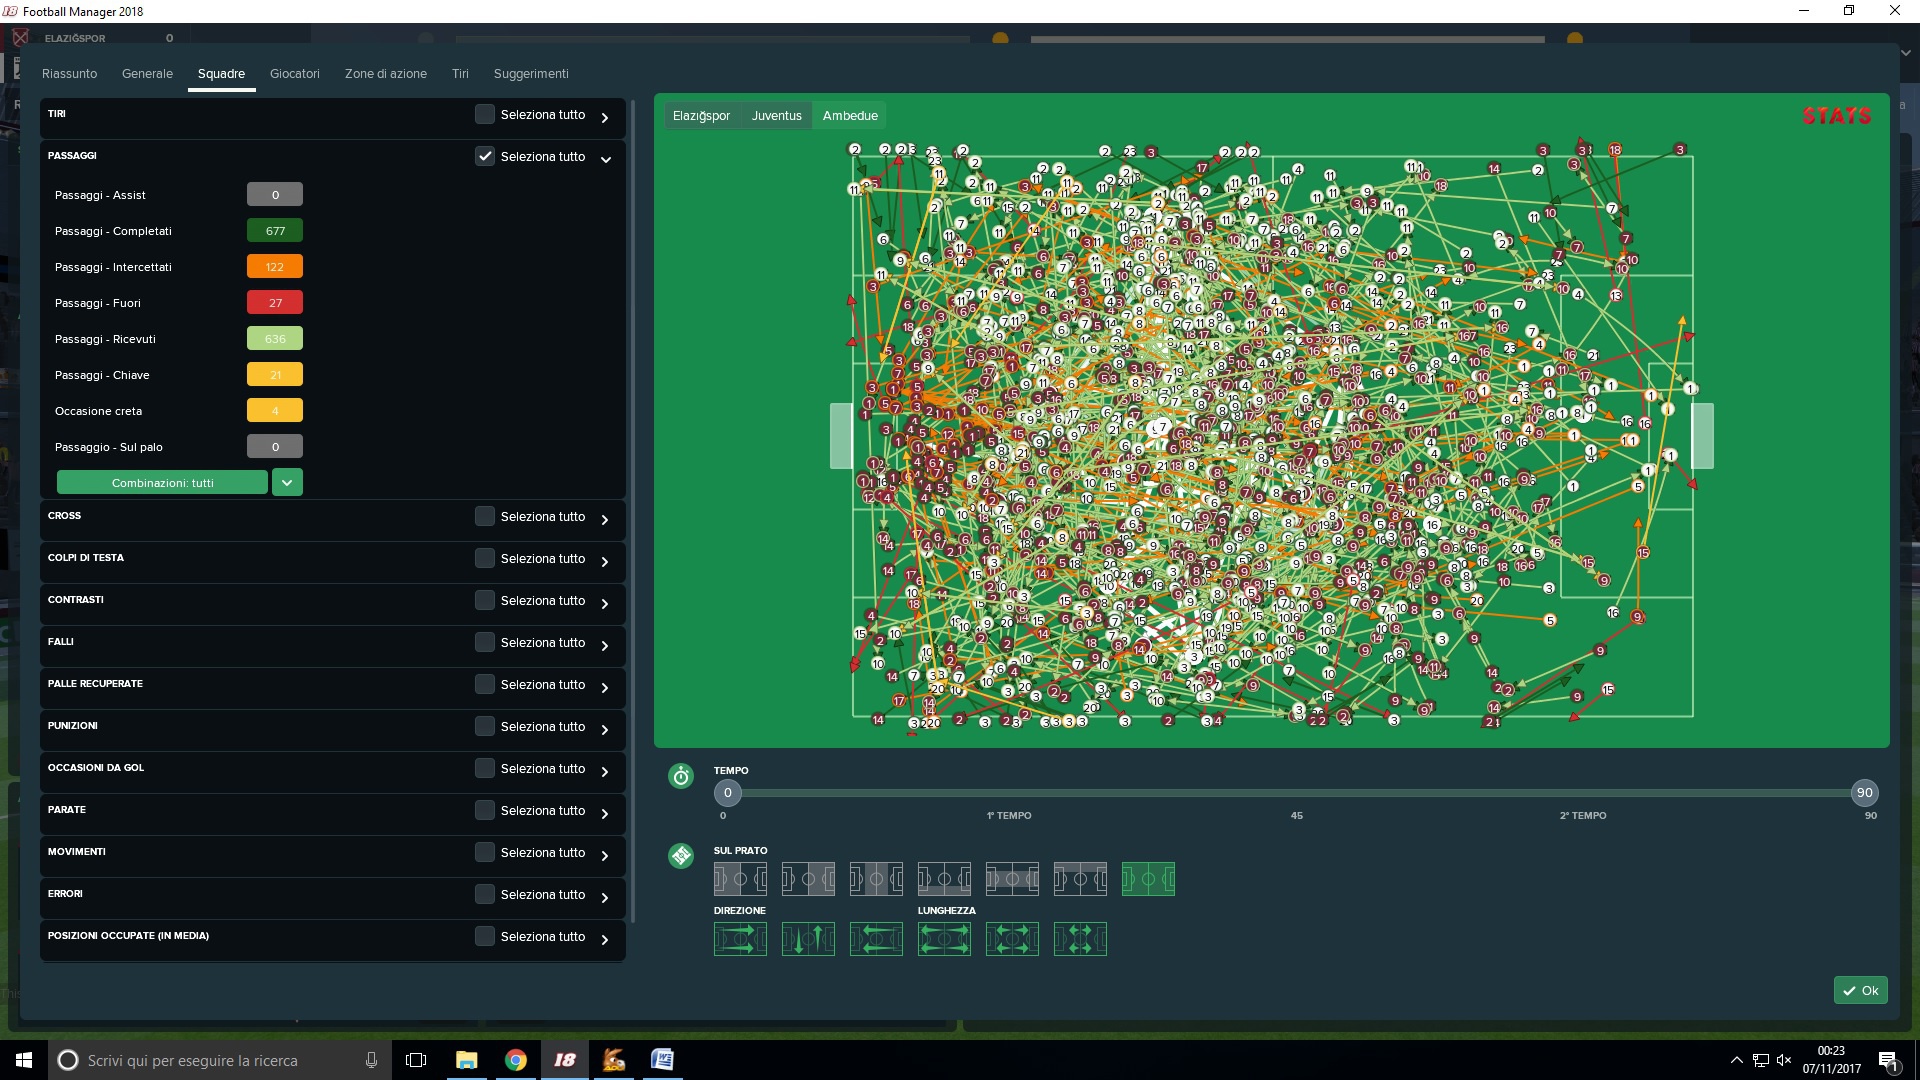Show only Elazığspor passes

pos(701,116)
